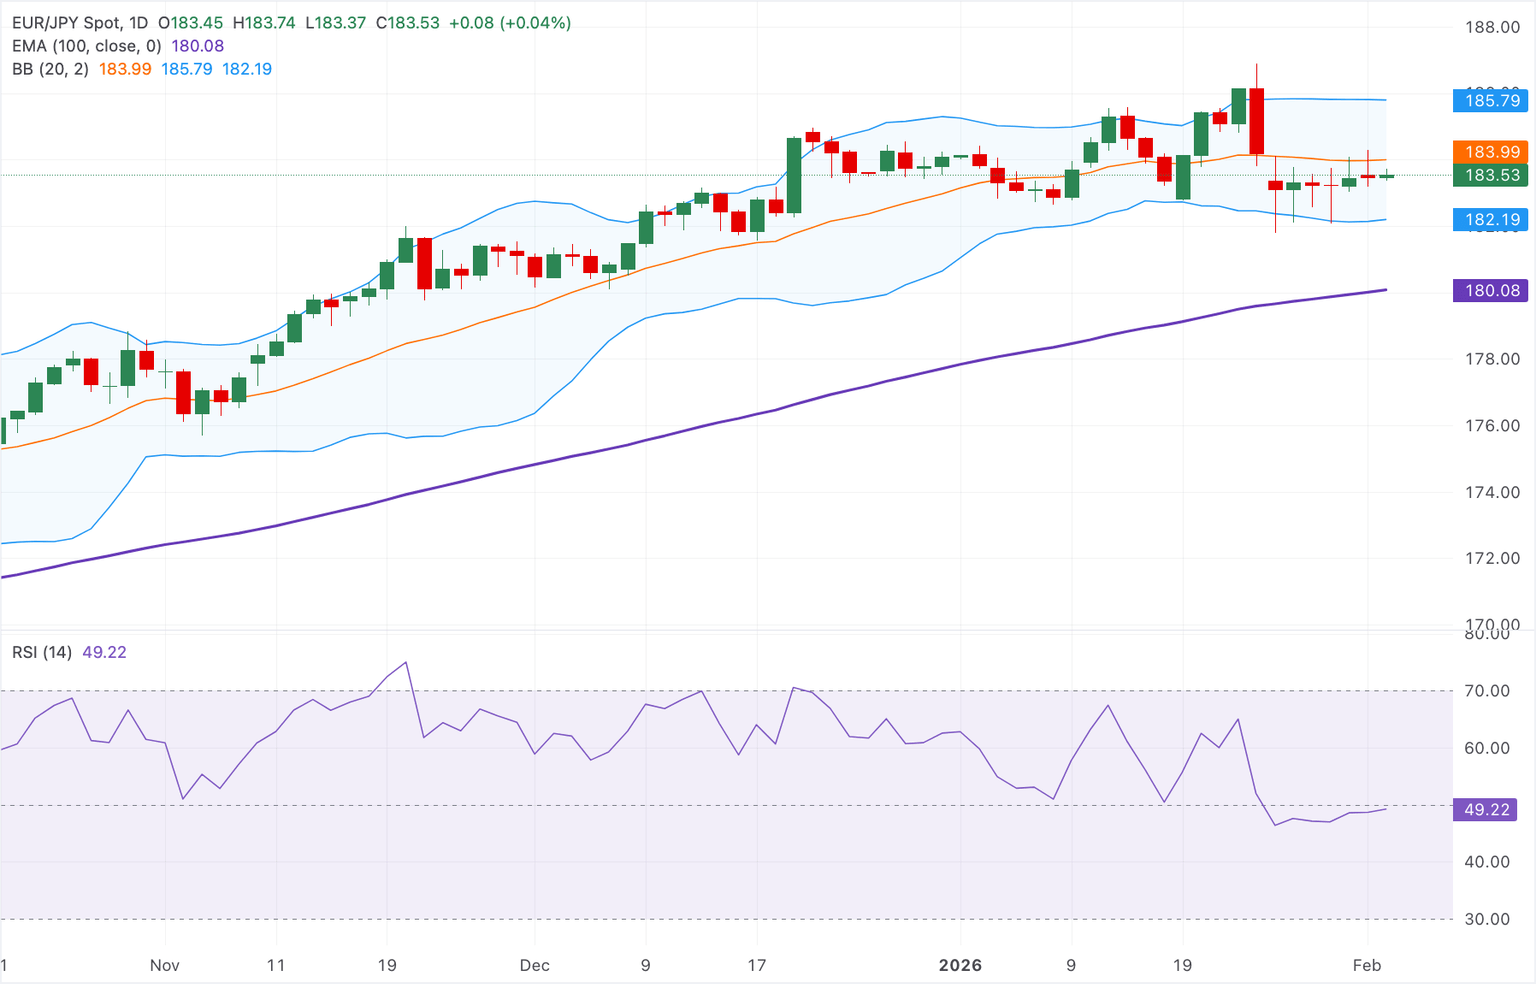Image resolution: width=1536 pixels, height=984 pixels.
Task: Click the green 183.53 last price label
Action: click(1490, 175)
